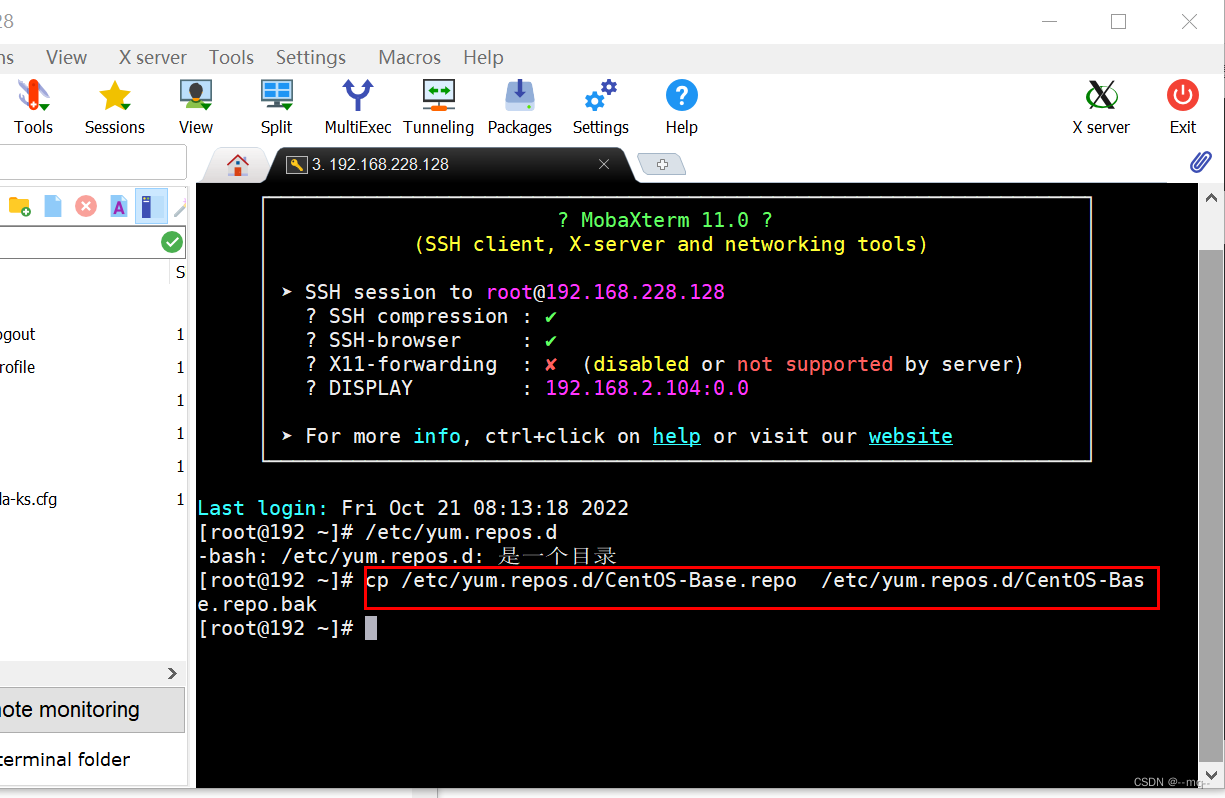
Task: Open a new tab with plus button
Action: click(662, 164)
